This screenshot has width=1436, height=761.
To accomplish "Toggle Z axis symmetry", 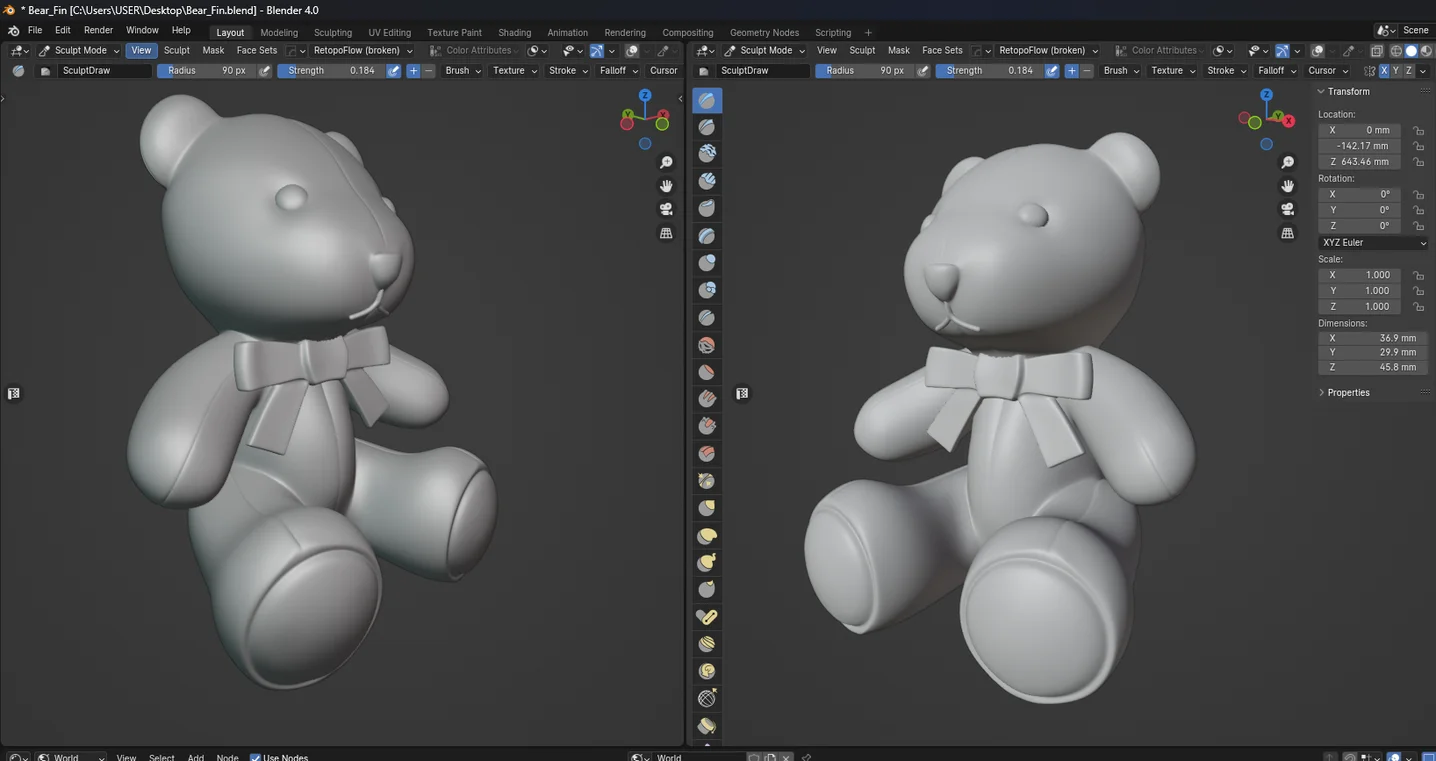I will (x=1409, y=71).
